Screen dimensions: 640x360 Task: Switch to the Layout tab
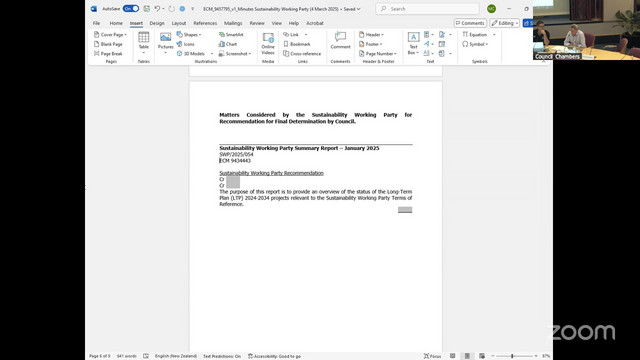pyautogui.click(x=178, y=23)
